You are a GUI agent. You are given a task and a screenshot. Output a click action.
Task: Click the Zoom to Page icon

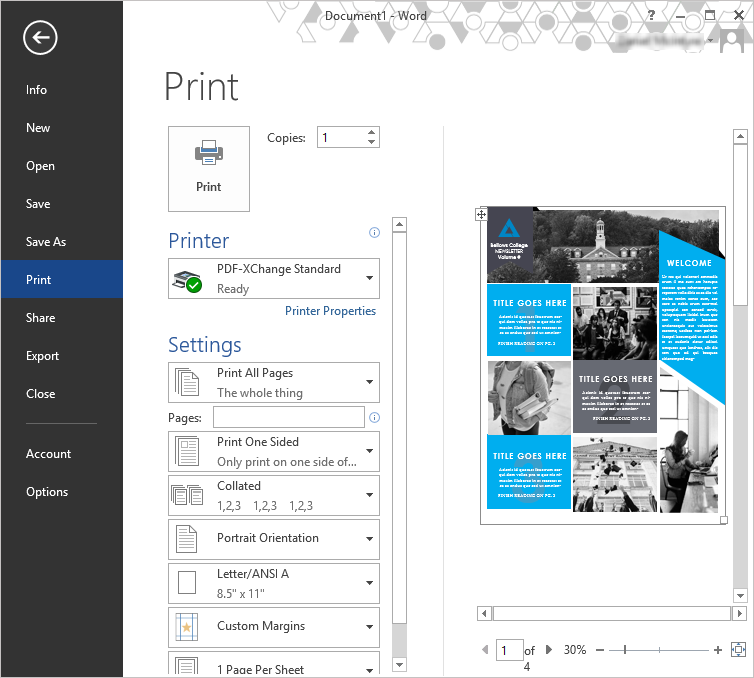[739, 649]
